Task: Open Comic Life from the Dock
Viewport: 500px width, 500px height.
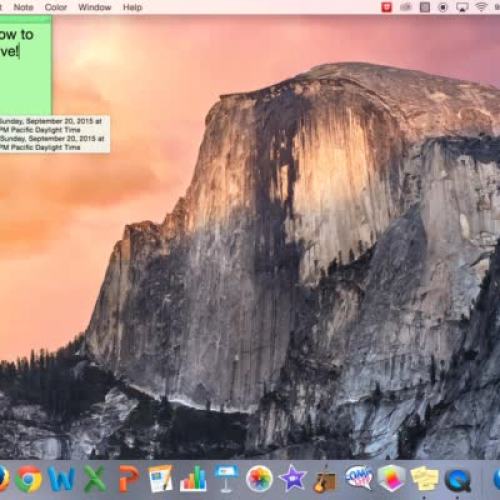Action: [359, 479]
